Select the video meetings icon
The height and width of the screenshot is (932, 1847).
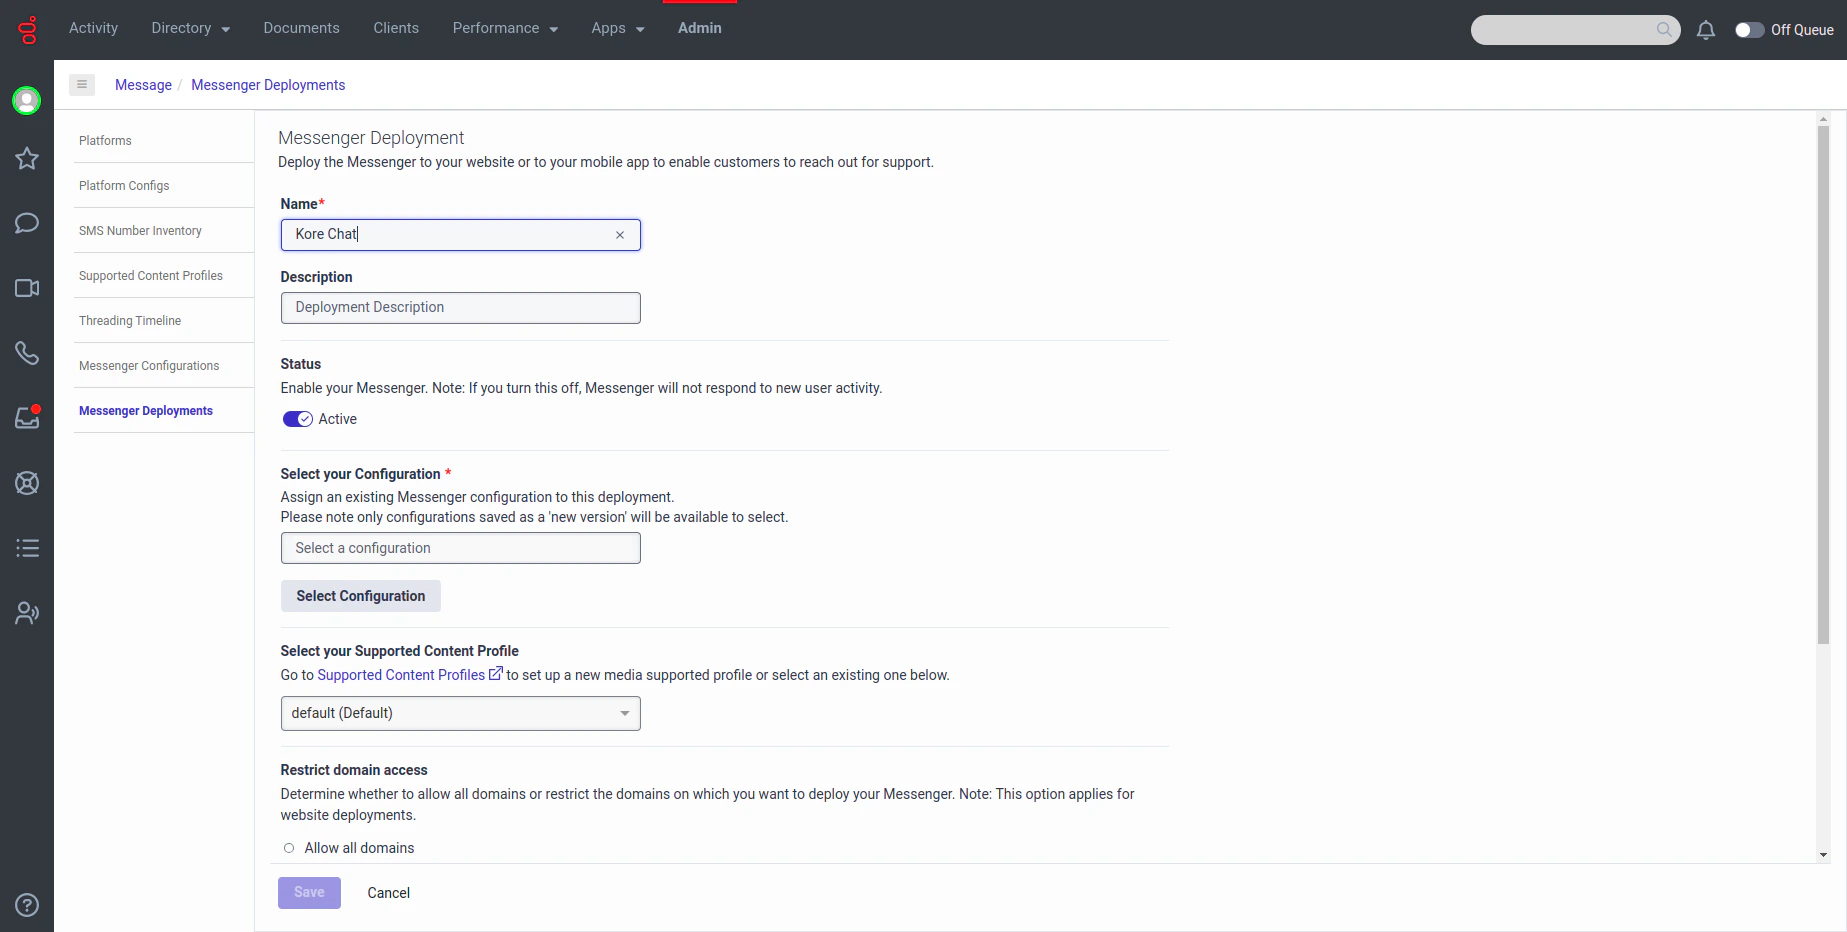tap(27, 288)
